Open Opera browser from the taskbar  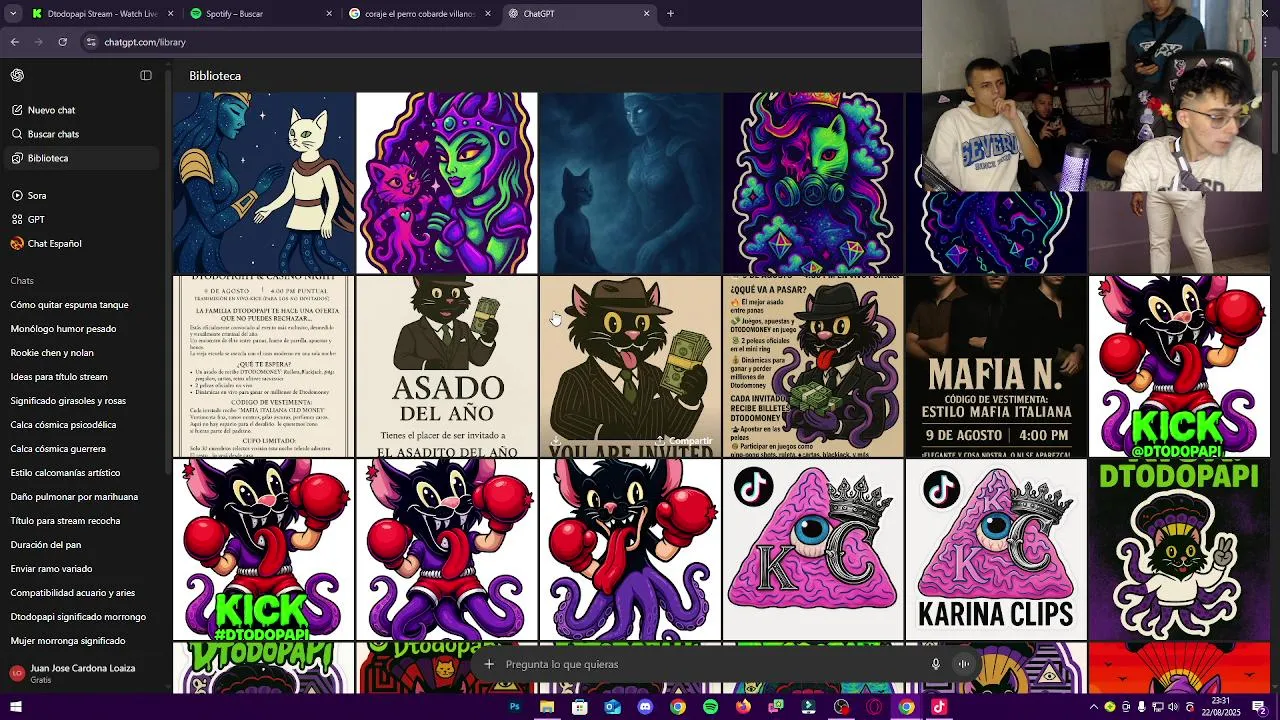[874, 707]
